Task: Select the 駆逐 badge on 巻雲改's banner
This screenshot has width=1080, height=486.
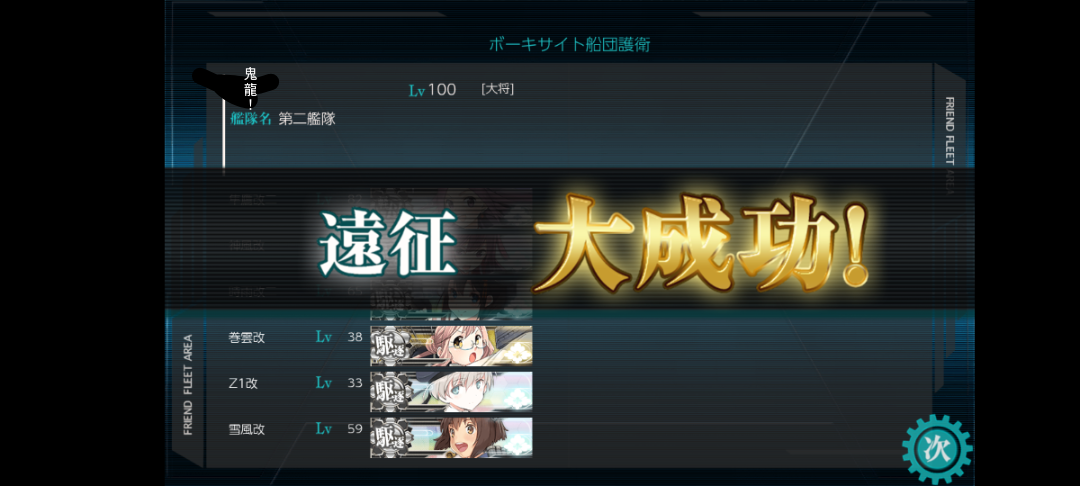Action: coord(391,346)
